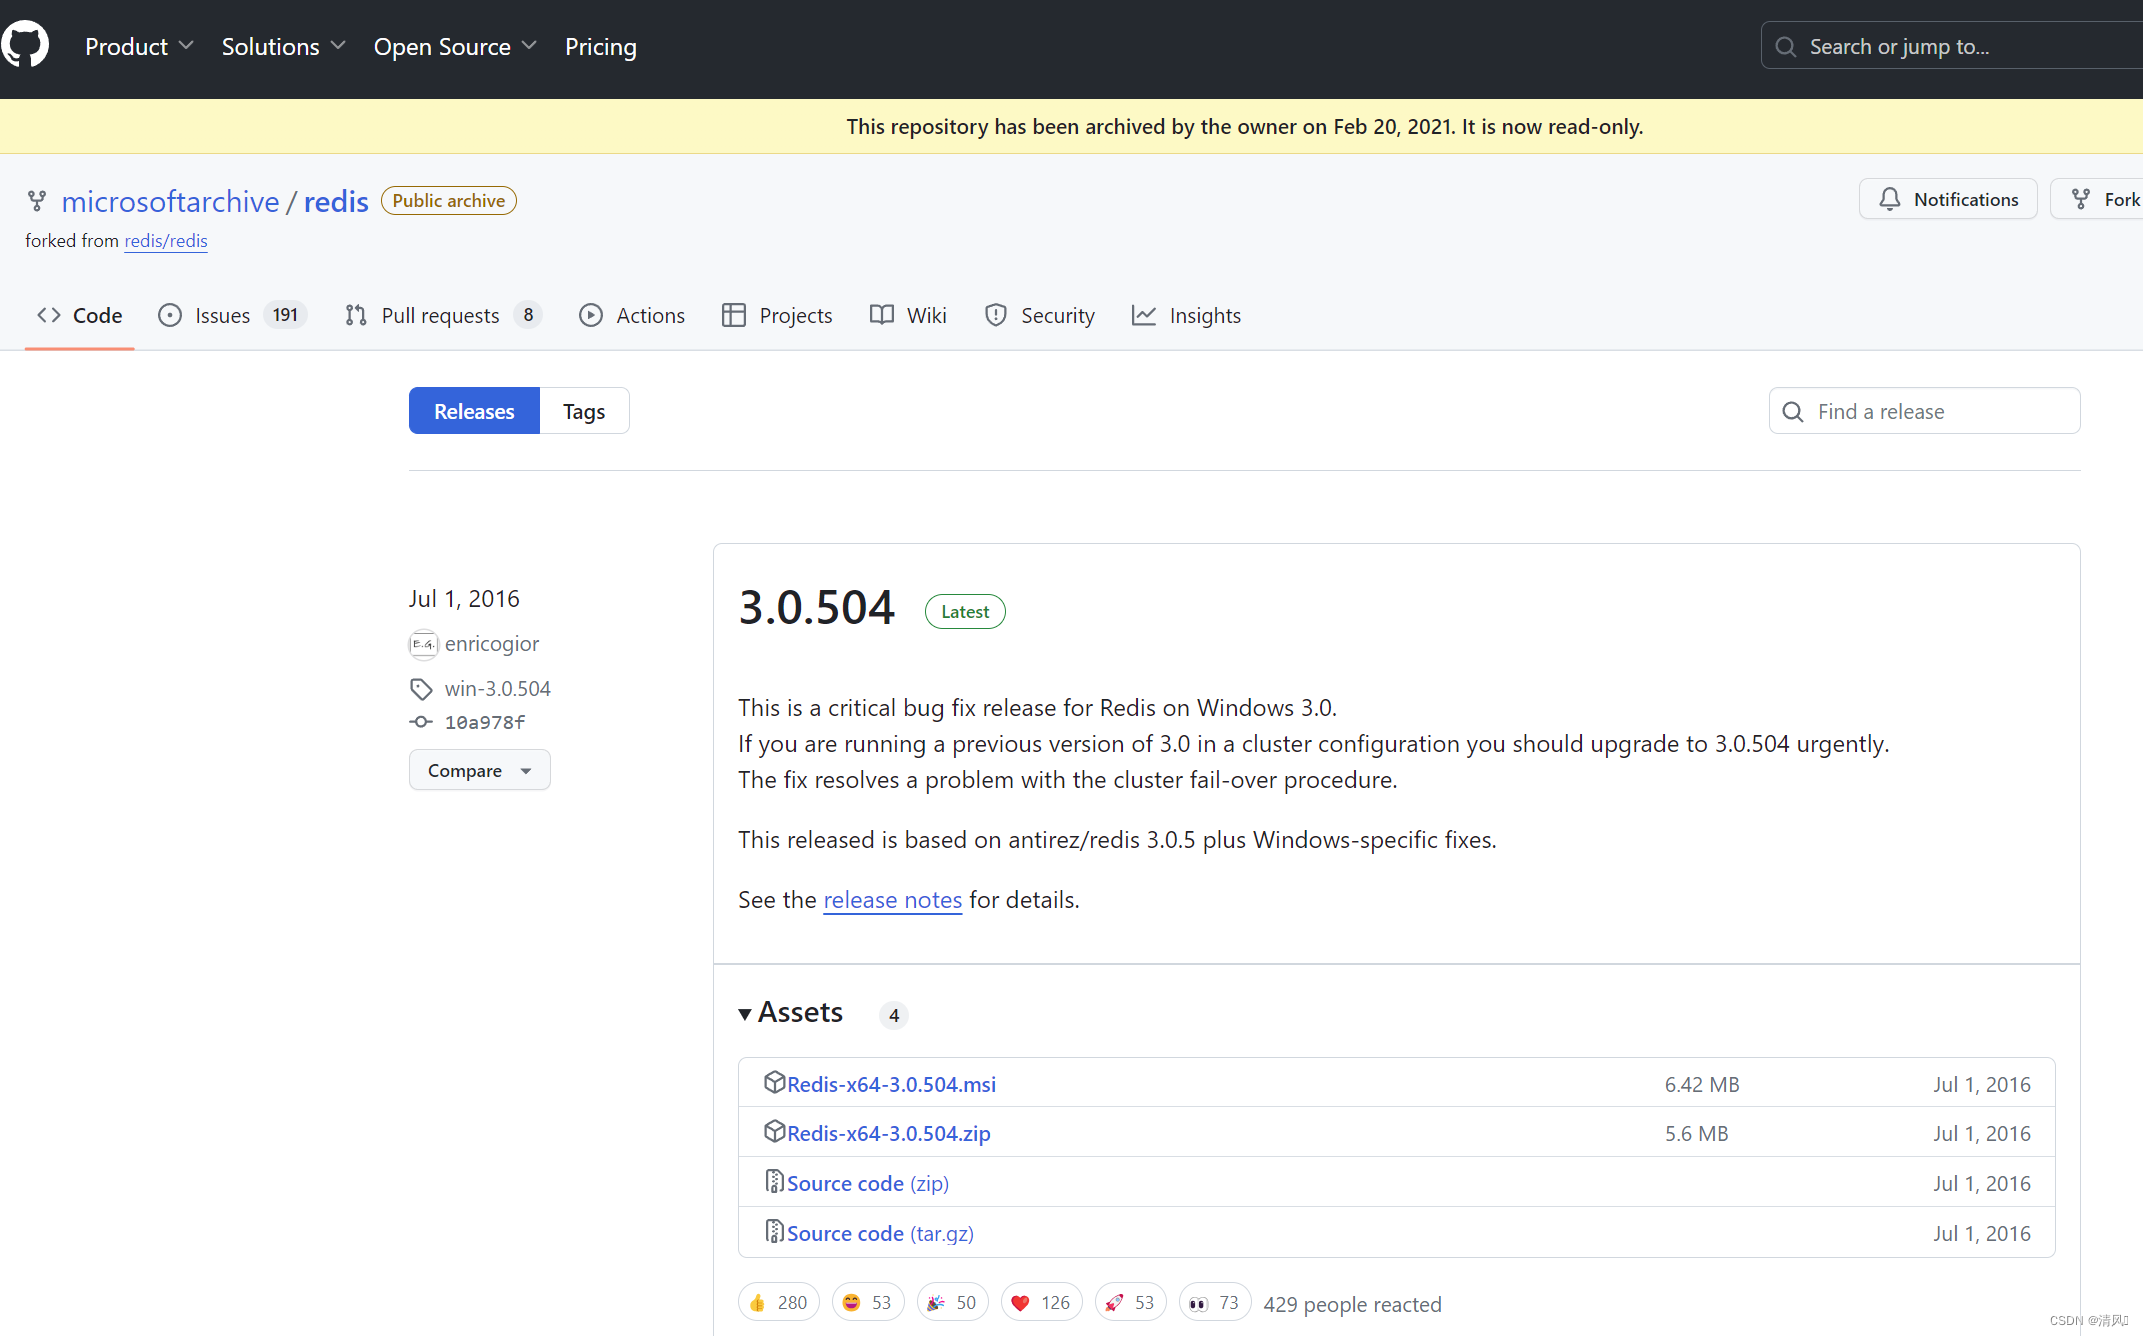This screenshot has width=2143, height=1336.
Task: Follow the release notes link
Action: tap(892, 900)
